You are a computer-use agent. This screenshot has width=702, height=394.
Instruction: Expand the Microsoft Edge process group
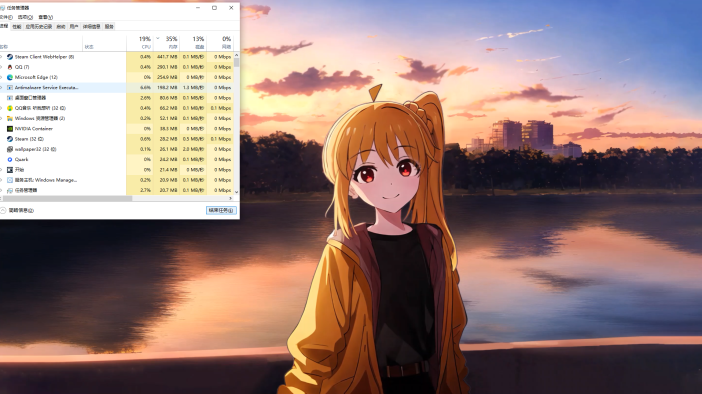(x=1, y=77)
